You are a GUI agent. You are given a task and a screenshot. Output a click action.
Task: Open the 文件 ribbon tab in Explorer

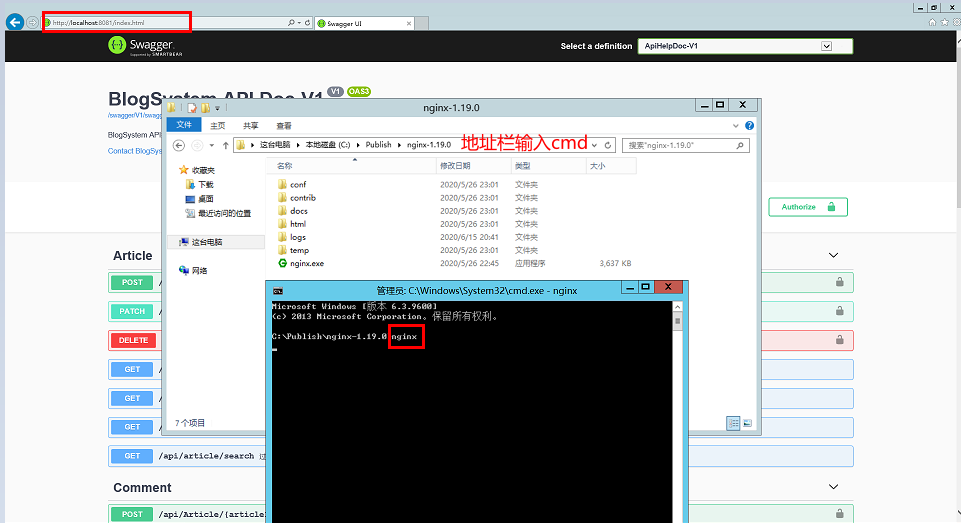[184, 125]
